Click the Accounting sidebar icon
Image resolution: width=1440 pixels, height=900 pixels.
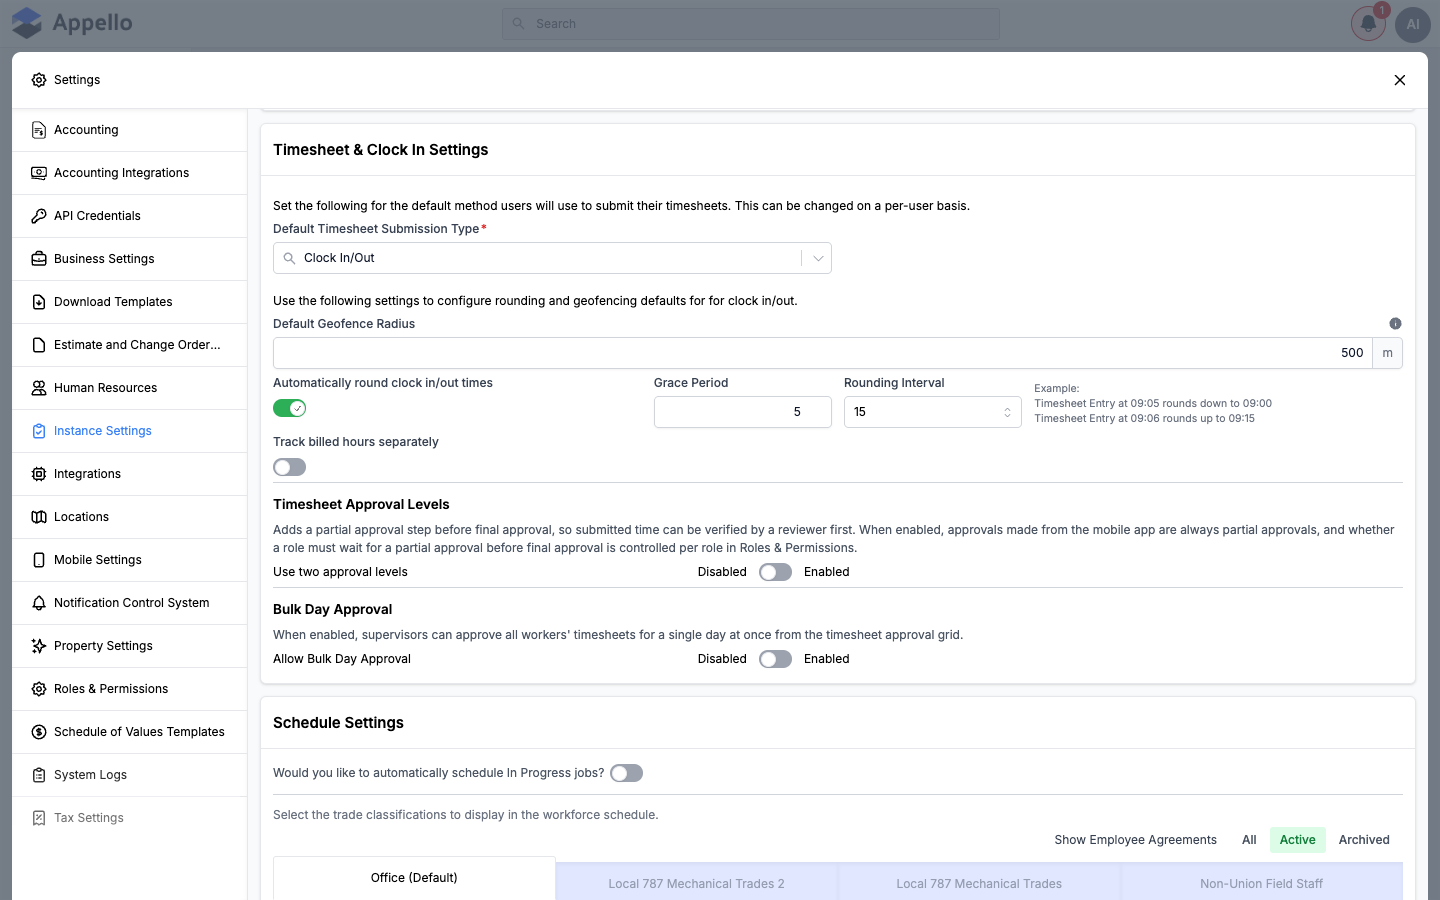click(x=39, y=130)
